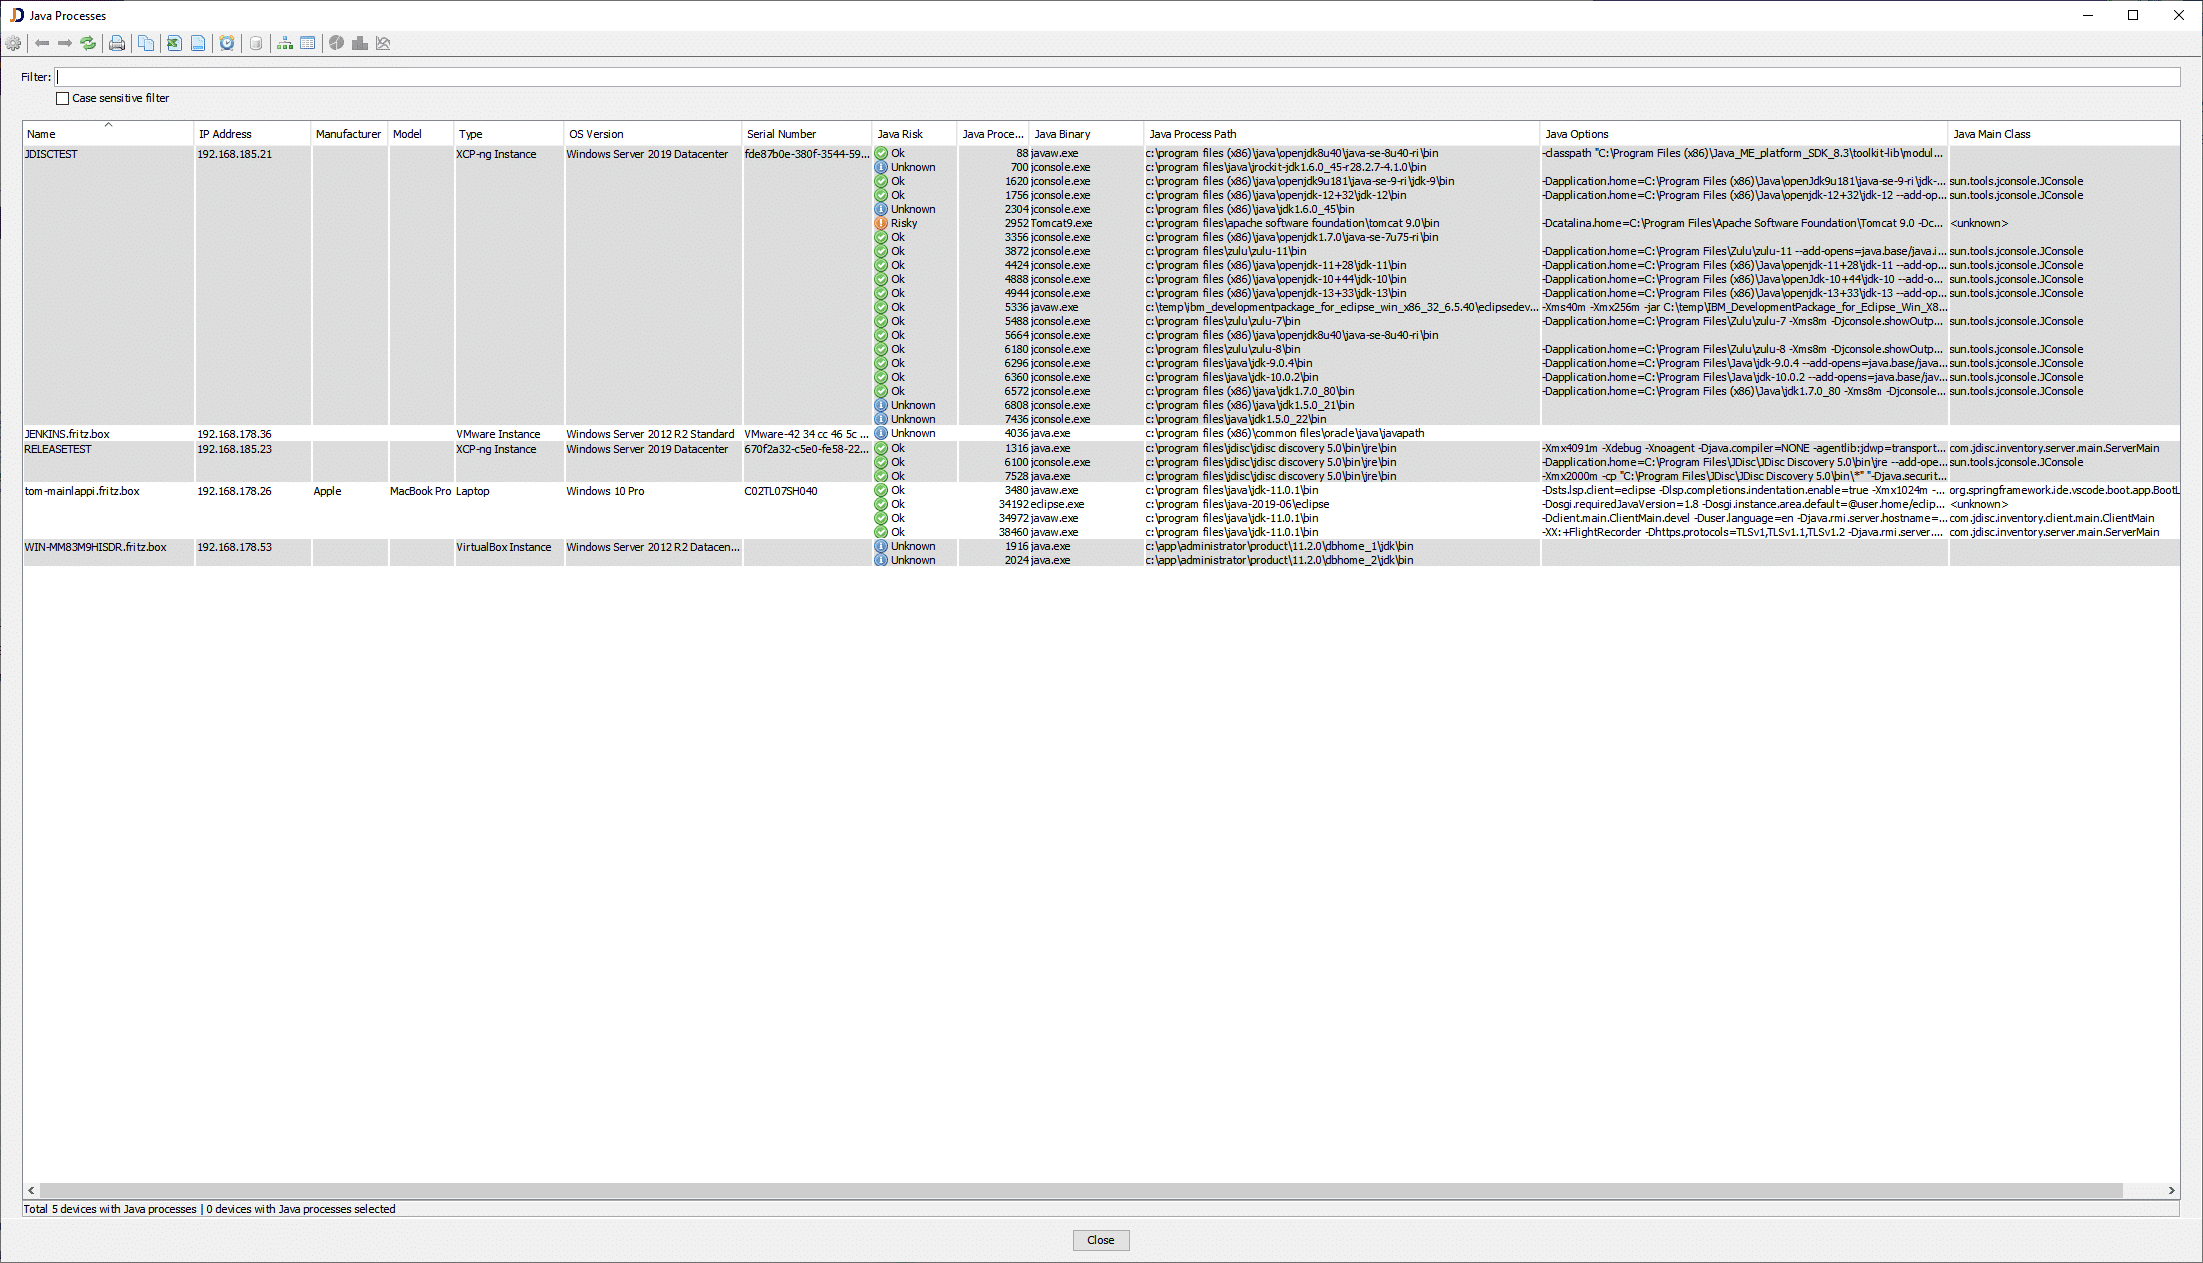Open the database storage icon

(256, 43)
